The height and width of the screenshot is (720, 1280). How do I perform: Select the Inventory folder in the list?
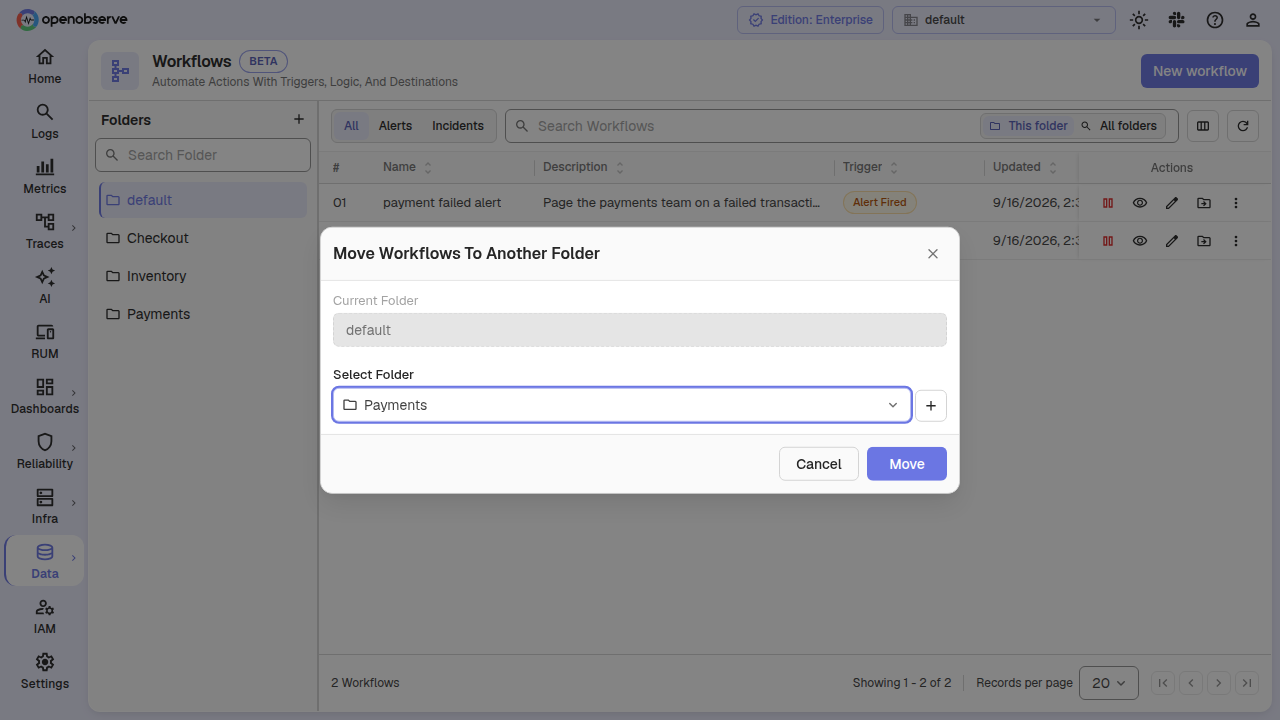[203, 276]
